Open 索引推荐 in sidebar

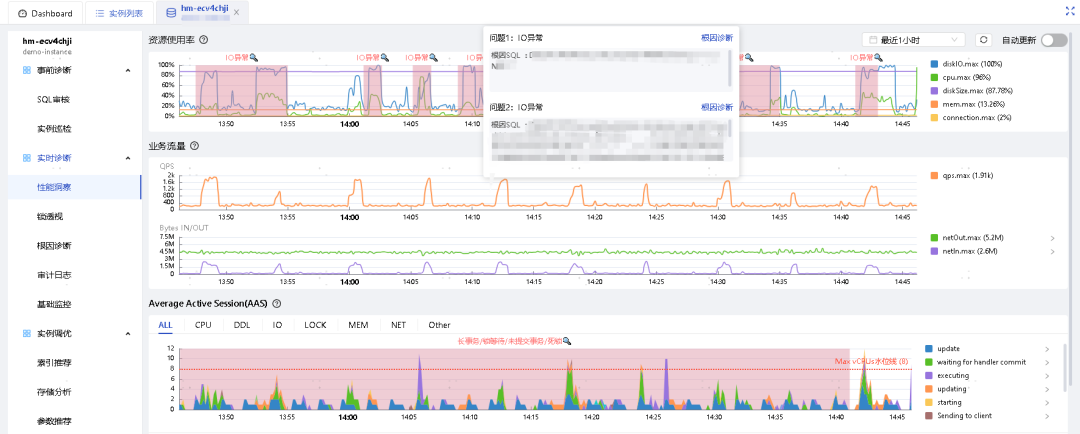click(x=54, y=362)
